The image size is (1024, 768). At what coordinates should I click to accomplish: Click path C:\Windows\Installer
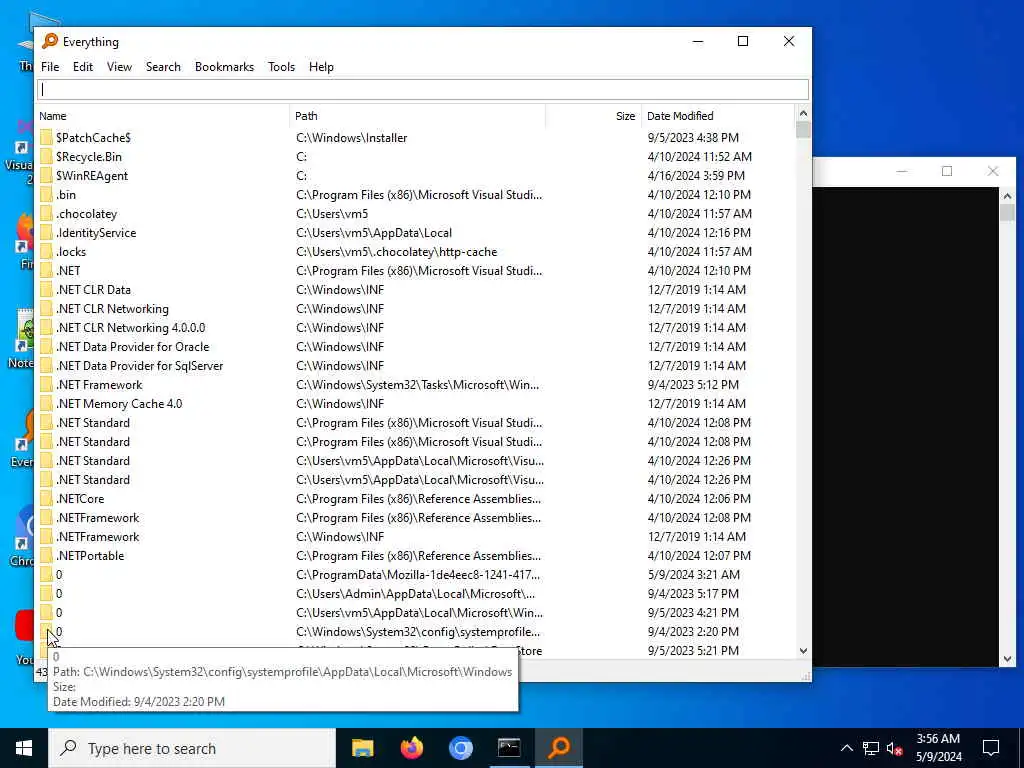(351, 138)
